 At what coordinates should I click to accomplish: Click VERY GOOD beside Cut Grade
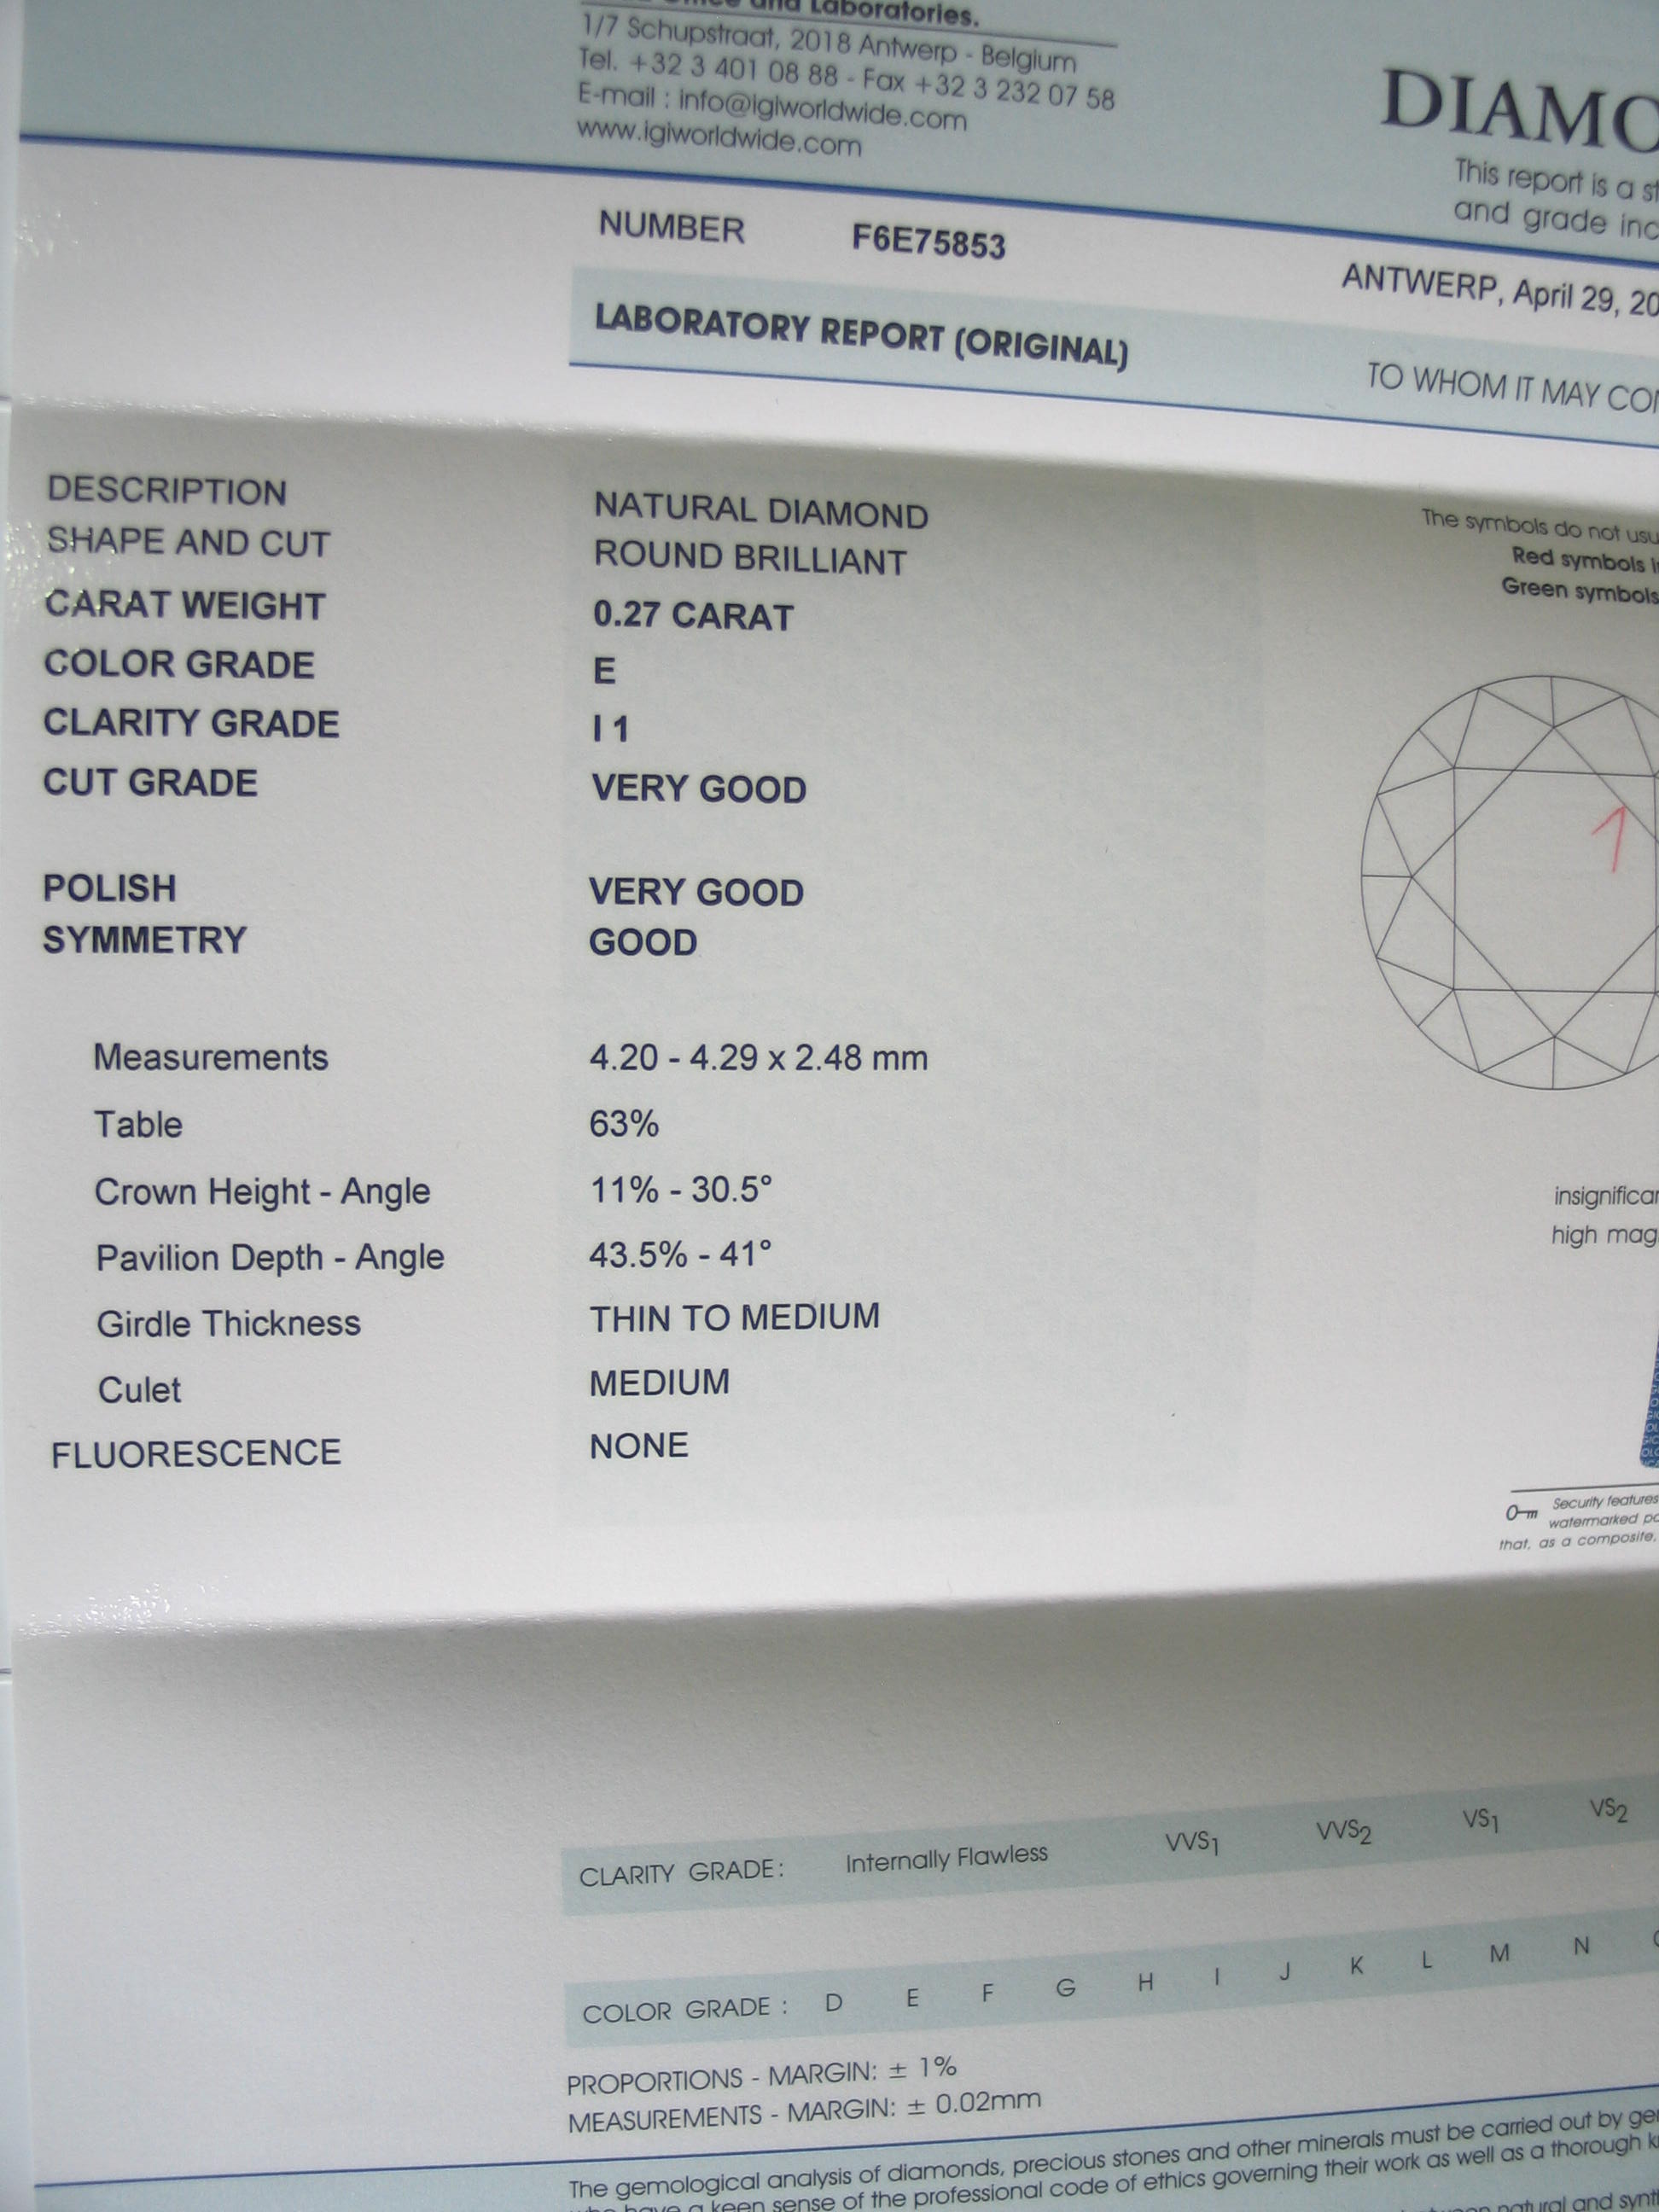[x=698, y=789]
